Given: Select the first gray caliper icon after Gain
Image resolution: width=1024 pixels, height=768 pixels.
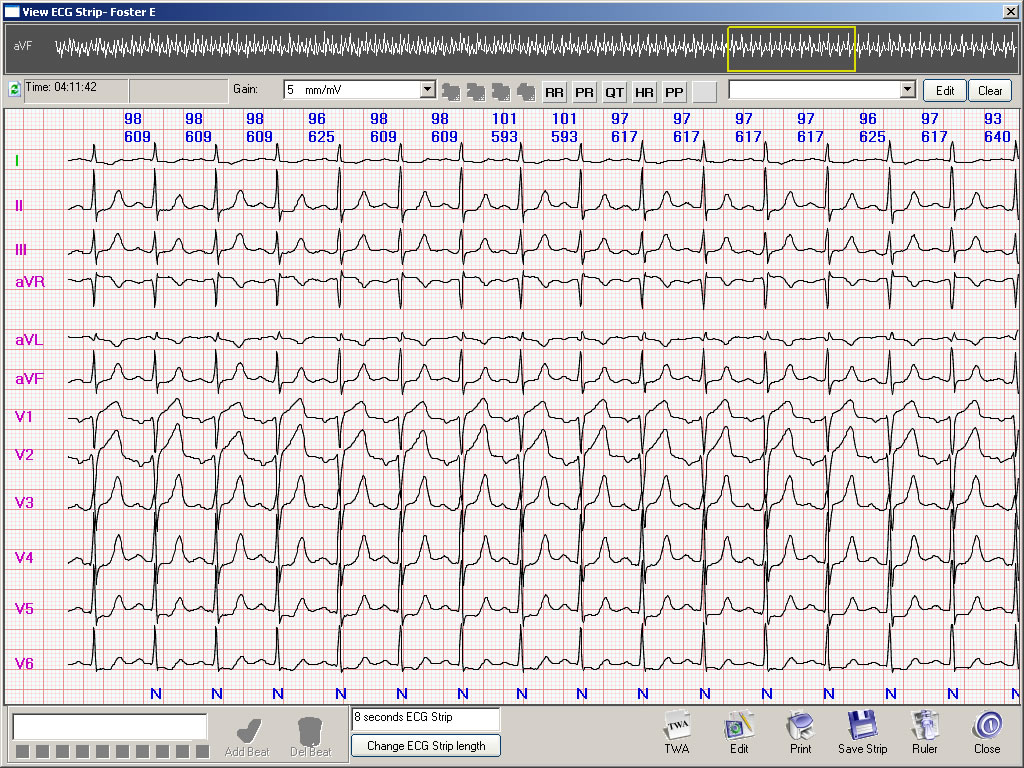Looking at the screenshot, I should tap(452, 91).
